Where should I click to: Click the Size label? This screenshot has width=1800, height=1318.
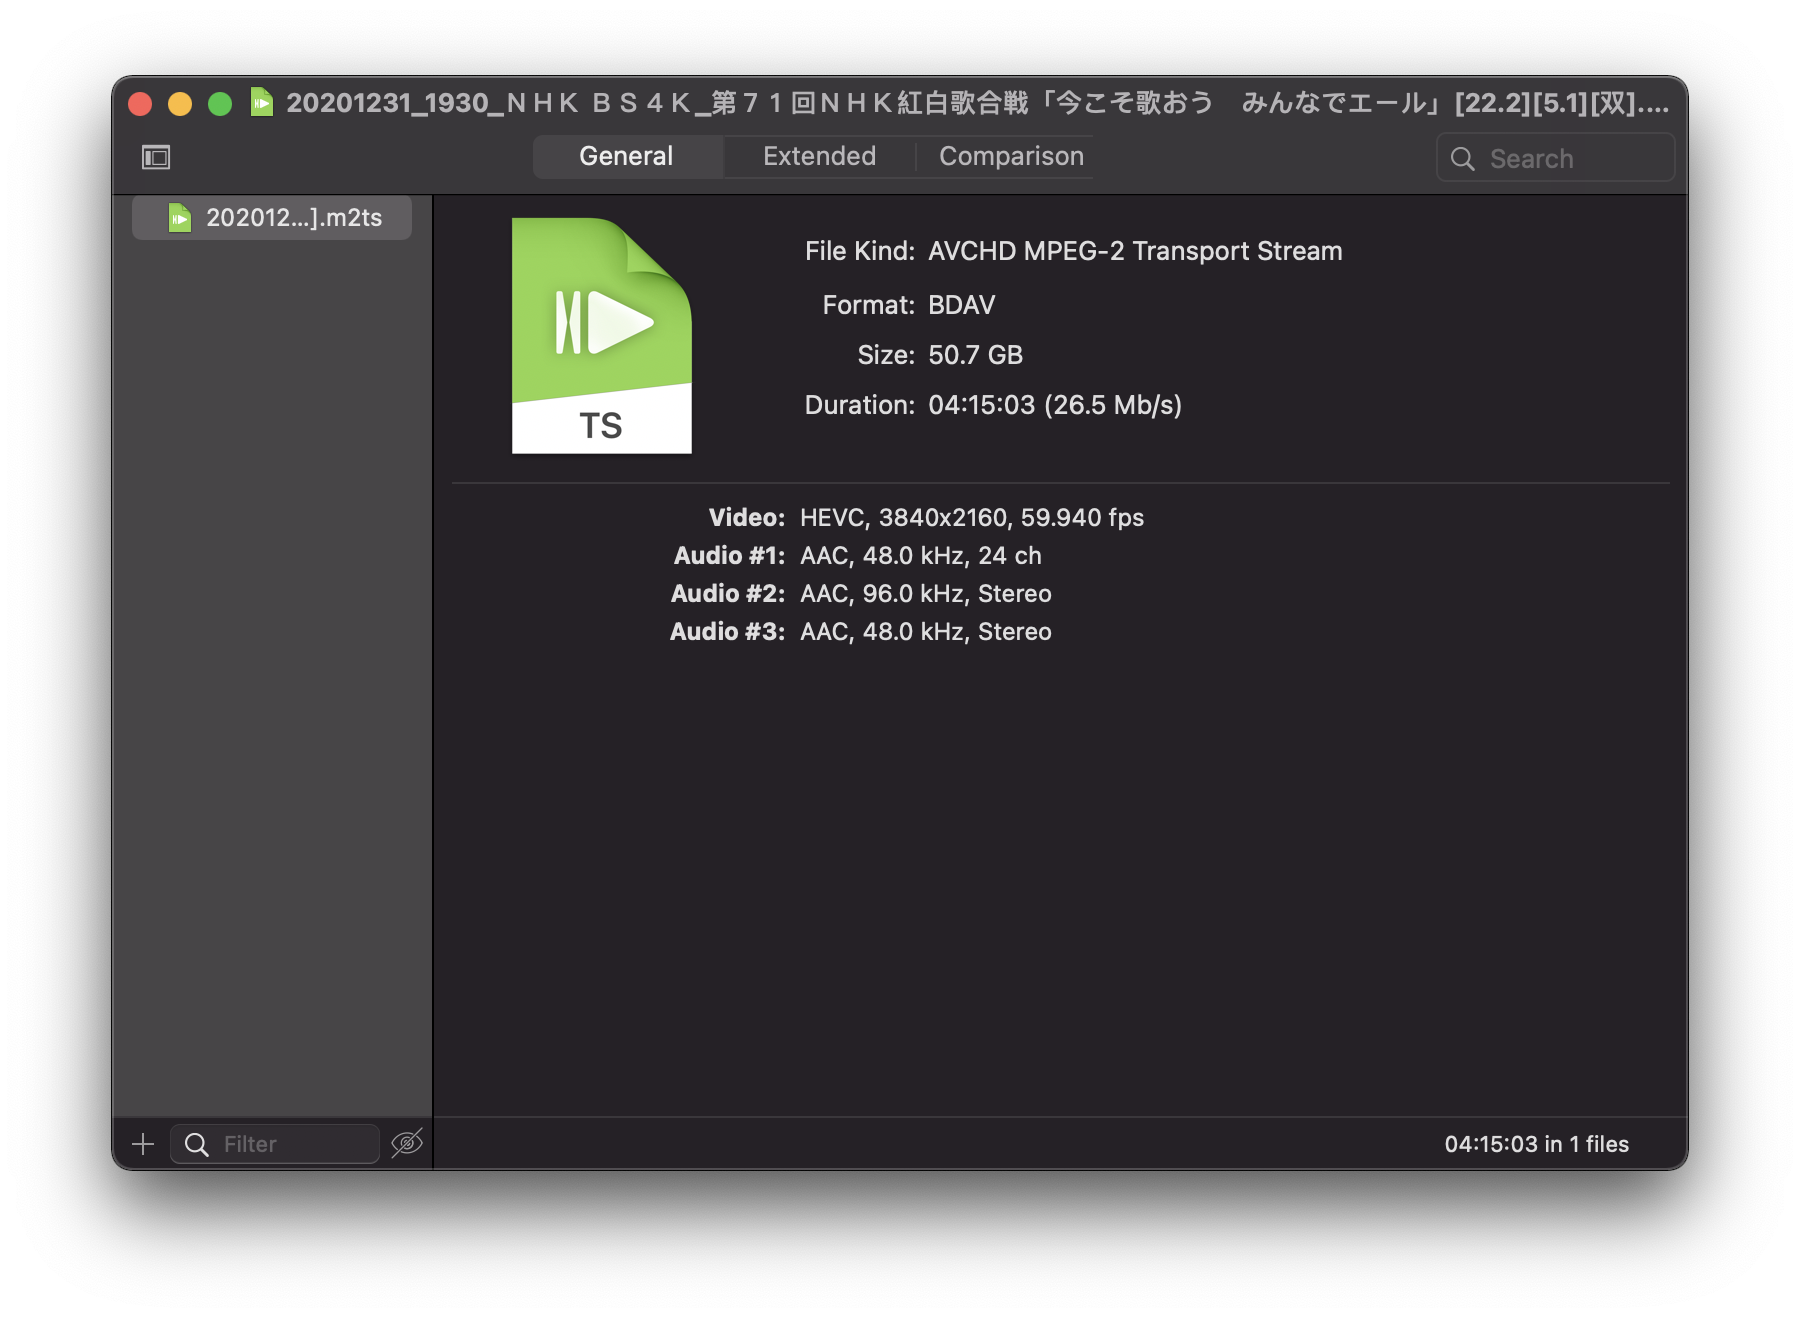pyautogui.click(x=885, y=355)
